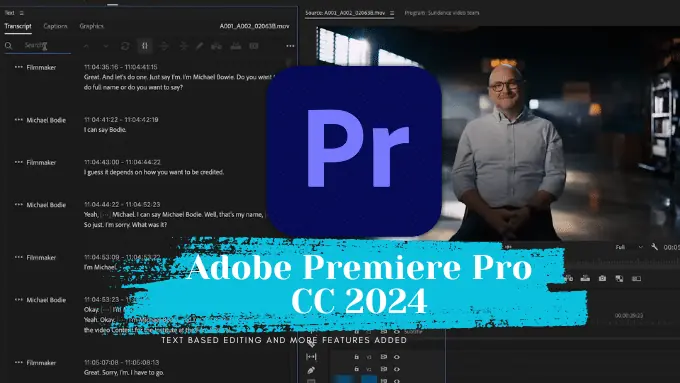The height and width of the screenshot is (383, 680).
Task: Toggle the Subtitle track eye icon
Action: [396, 331]
